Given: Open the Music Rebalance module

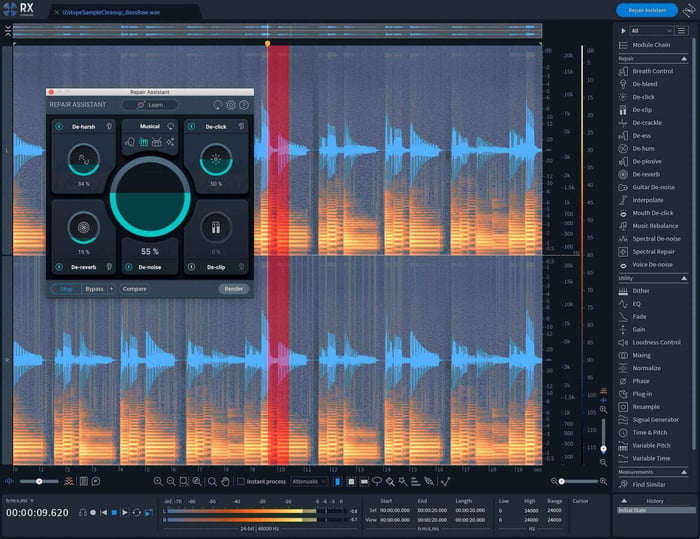Looking at the screenshot, I should (648, 226).
